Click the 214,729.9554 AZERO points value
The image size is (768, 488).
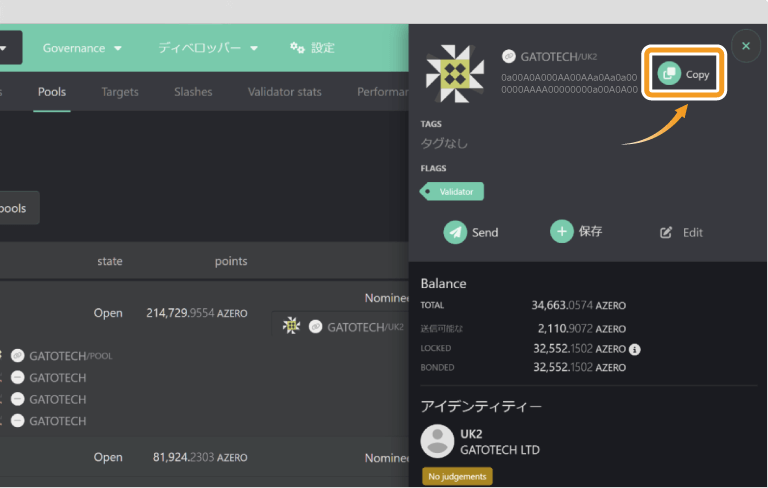click(197, 313)
